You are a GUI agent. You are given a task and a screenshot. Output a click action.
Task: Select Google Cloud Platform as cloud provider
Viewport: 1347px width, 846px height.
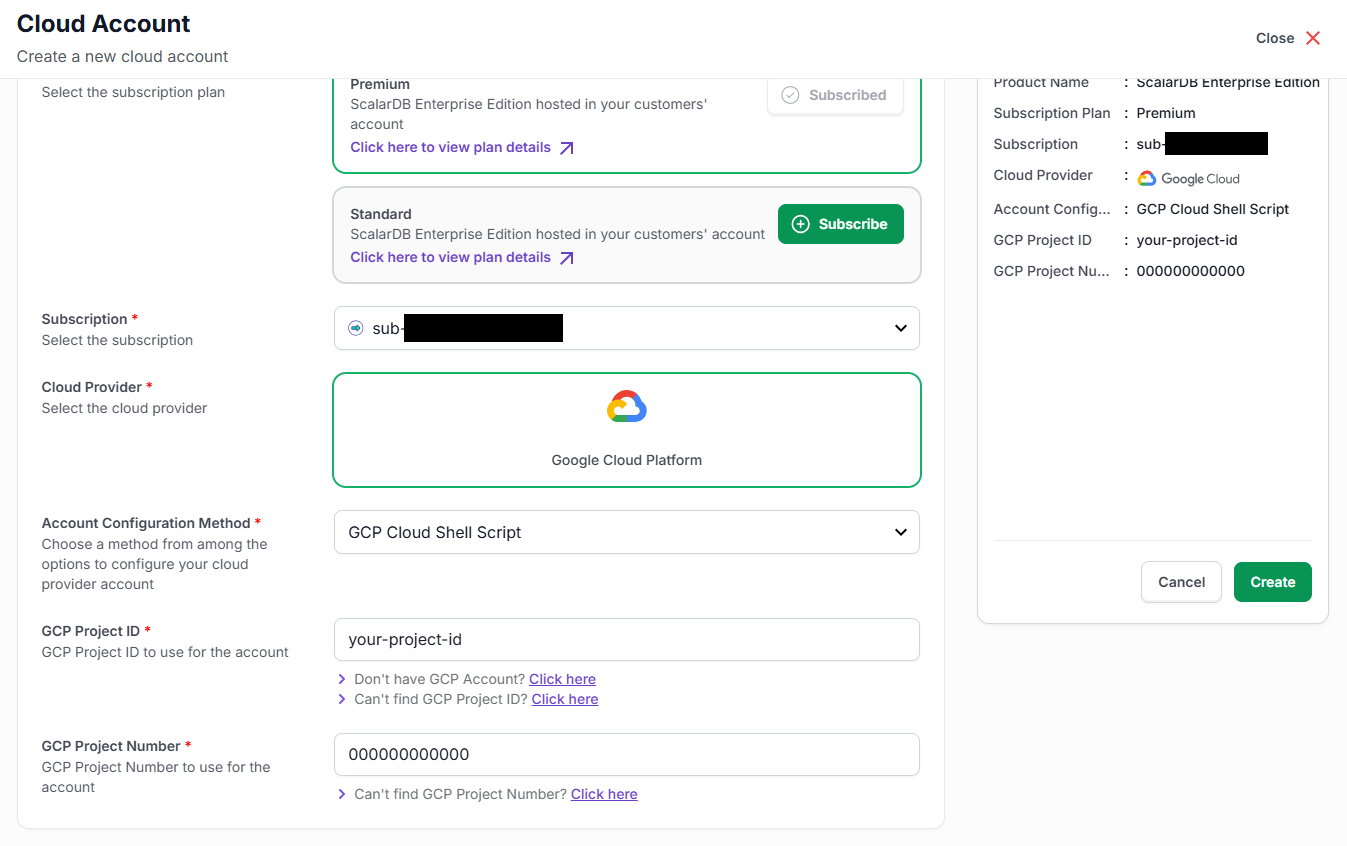coord(626,430)
